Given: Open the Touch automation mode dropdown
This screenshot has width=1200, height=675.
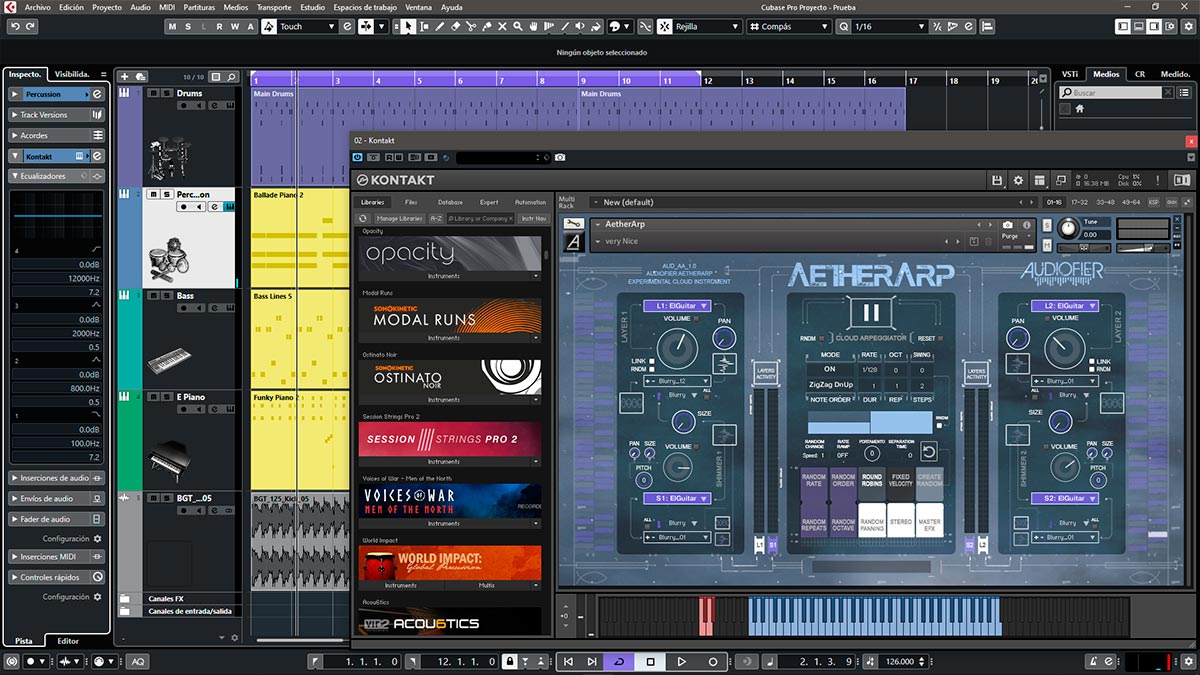Looking at the screenshot, I should tap(307, 26).
